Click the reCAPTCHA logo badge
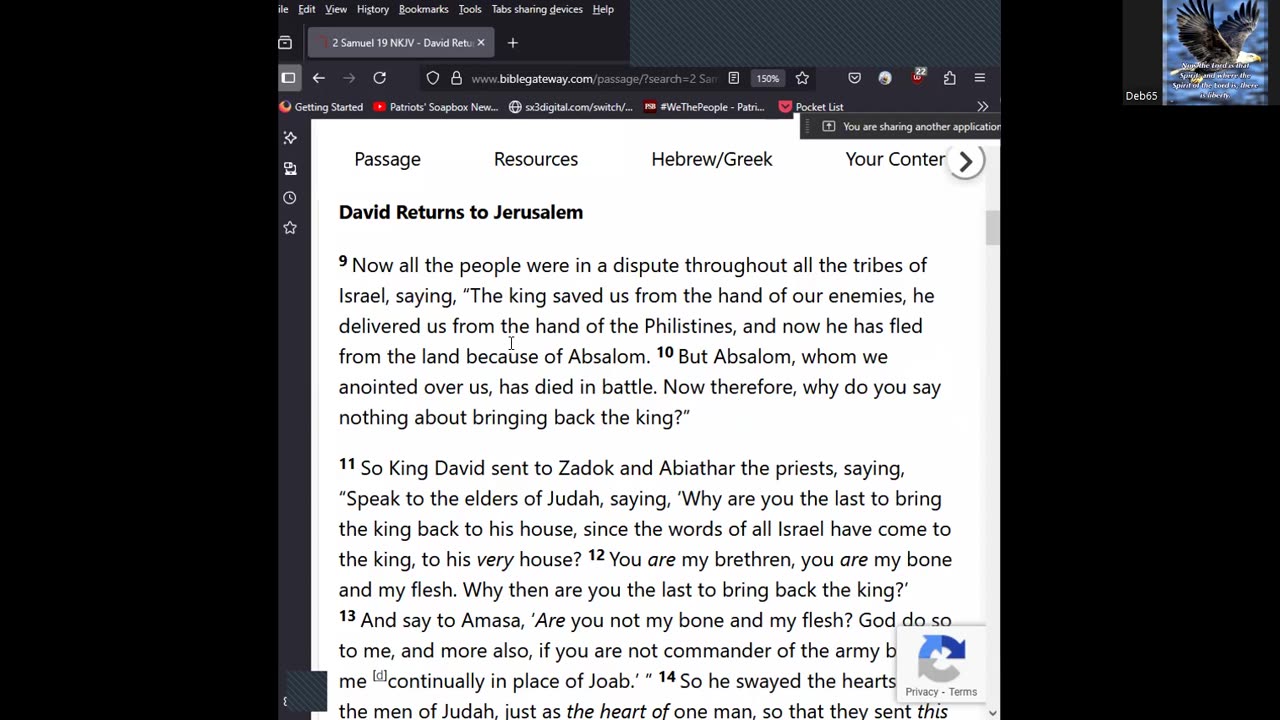The height and width of the screenshot is (720, 1280). click(941, 658)
